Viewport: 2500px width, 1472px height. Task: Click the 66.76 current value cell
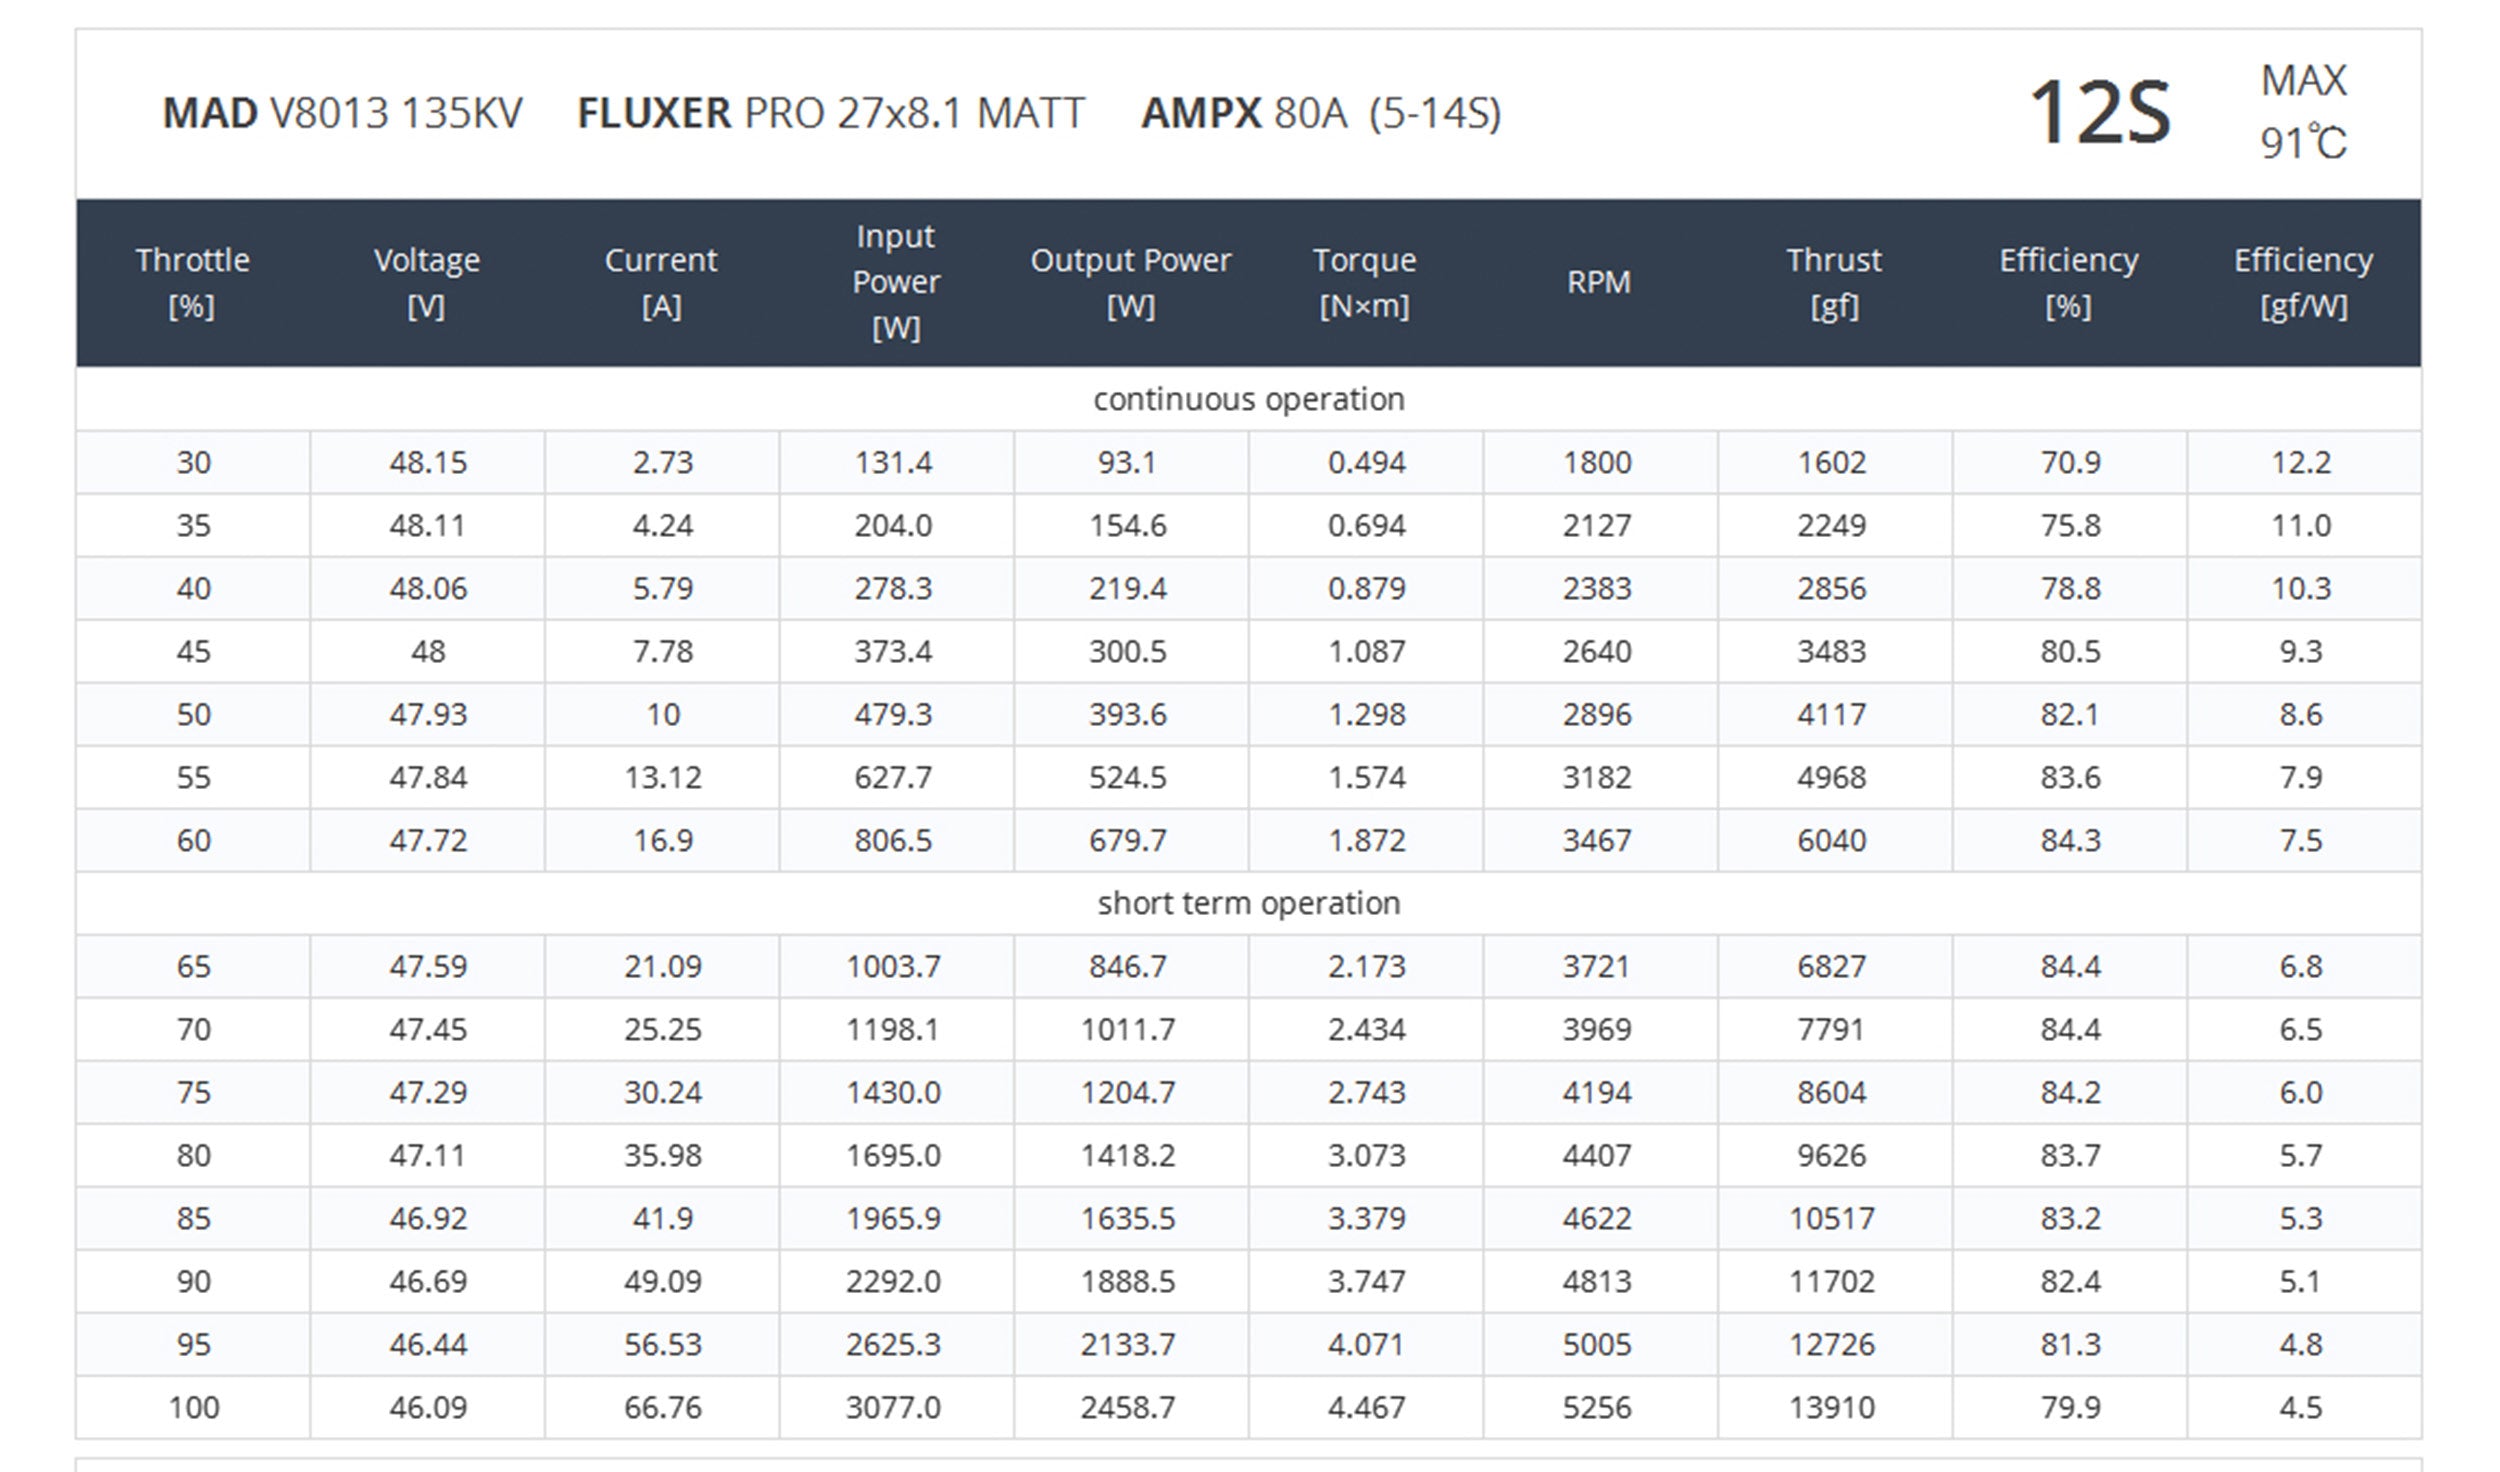pos(662,1407)
